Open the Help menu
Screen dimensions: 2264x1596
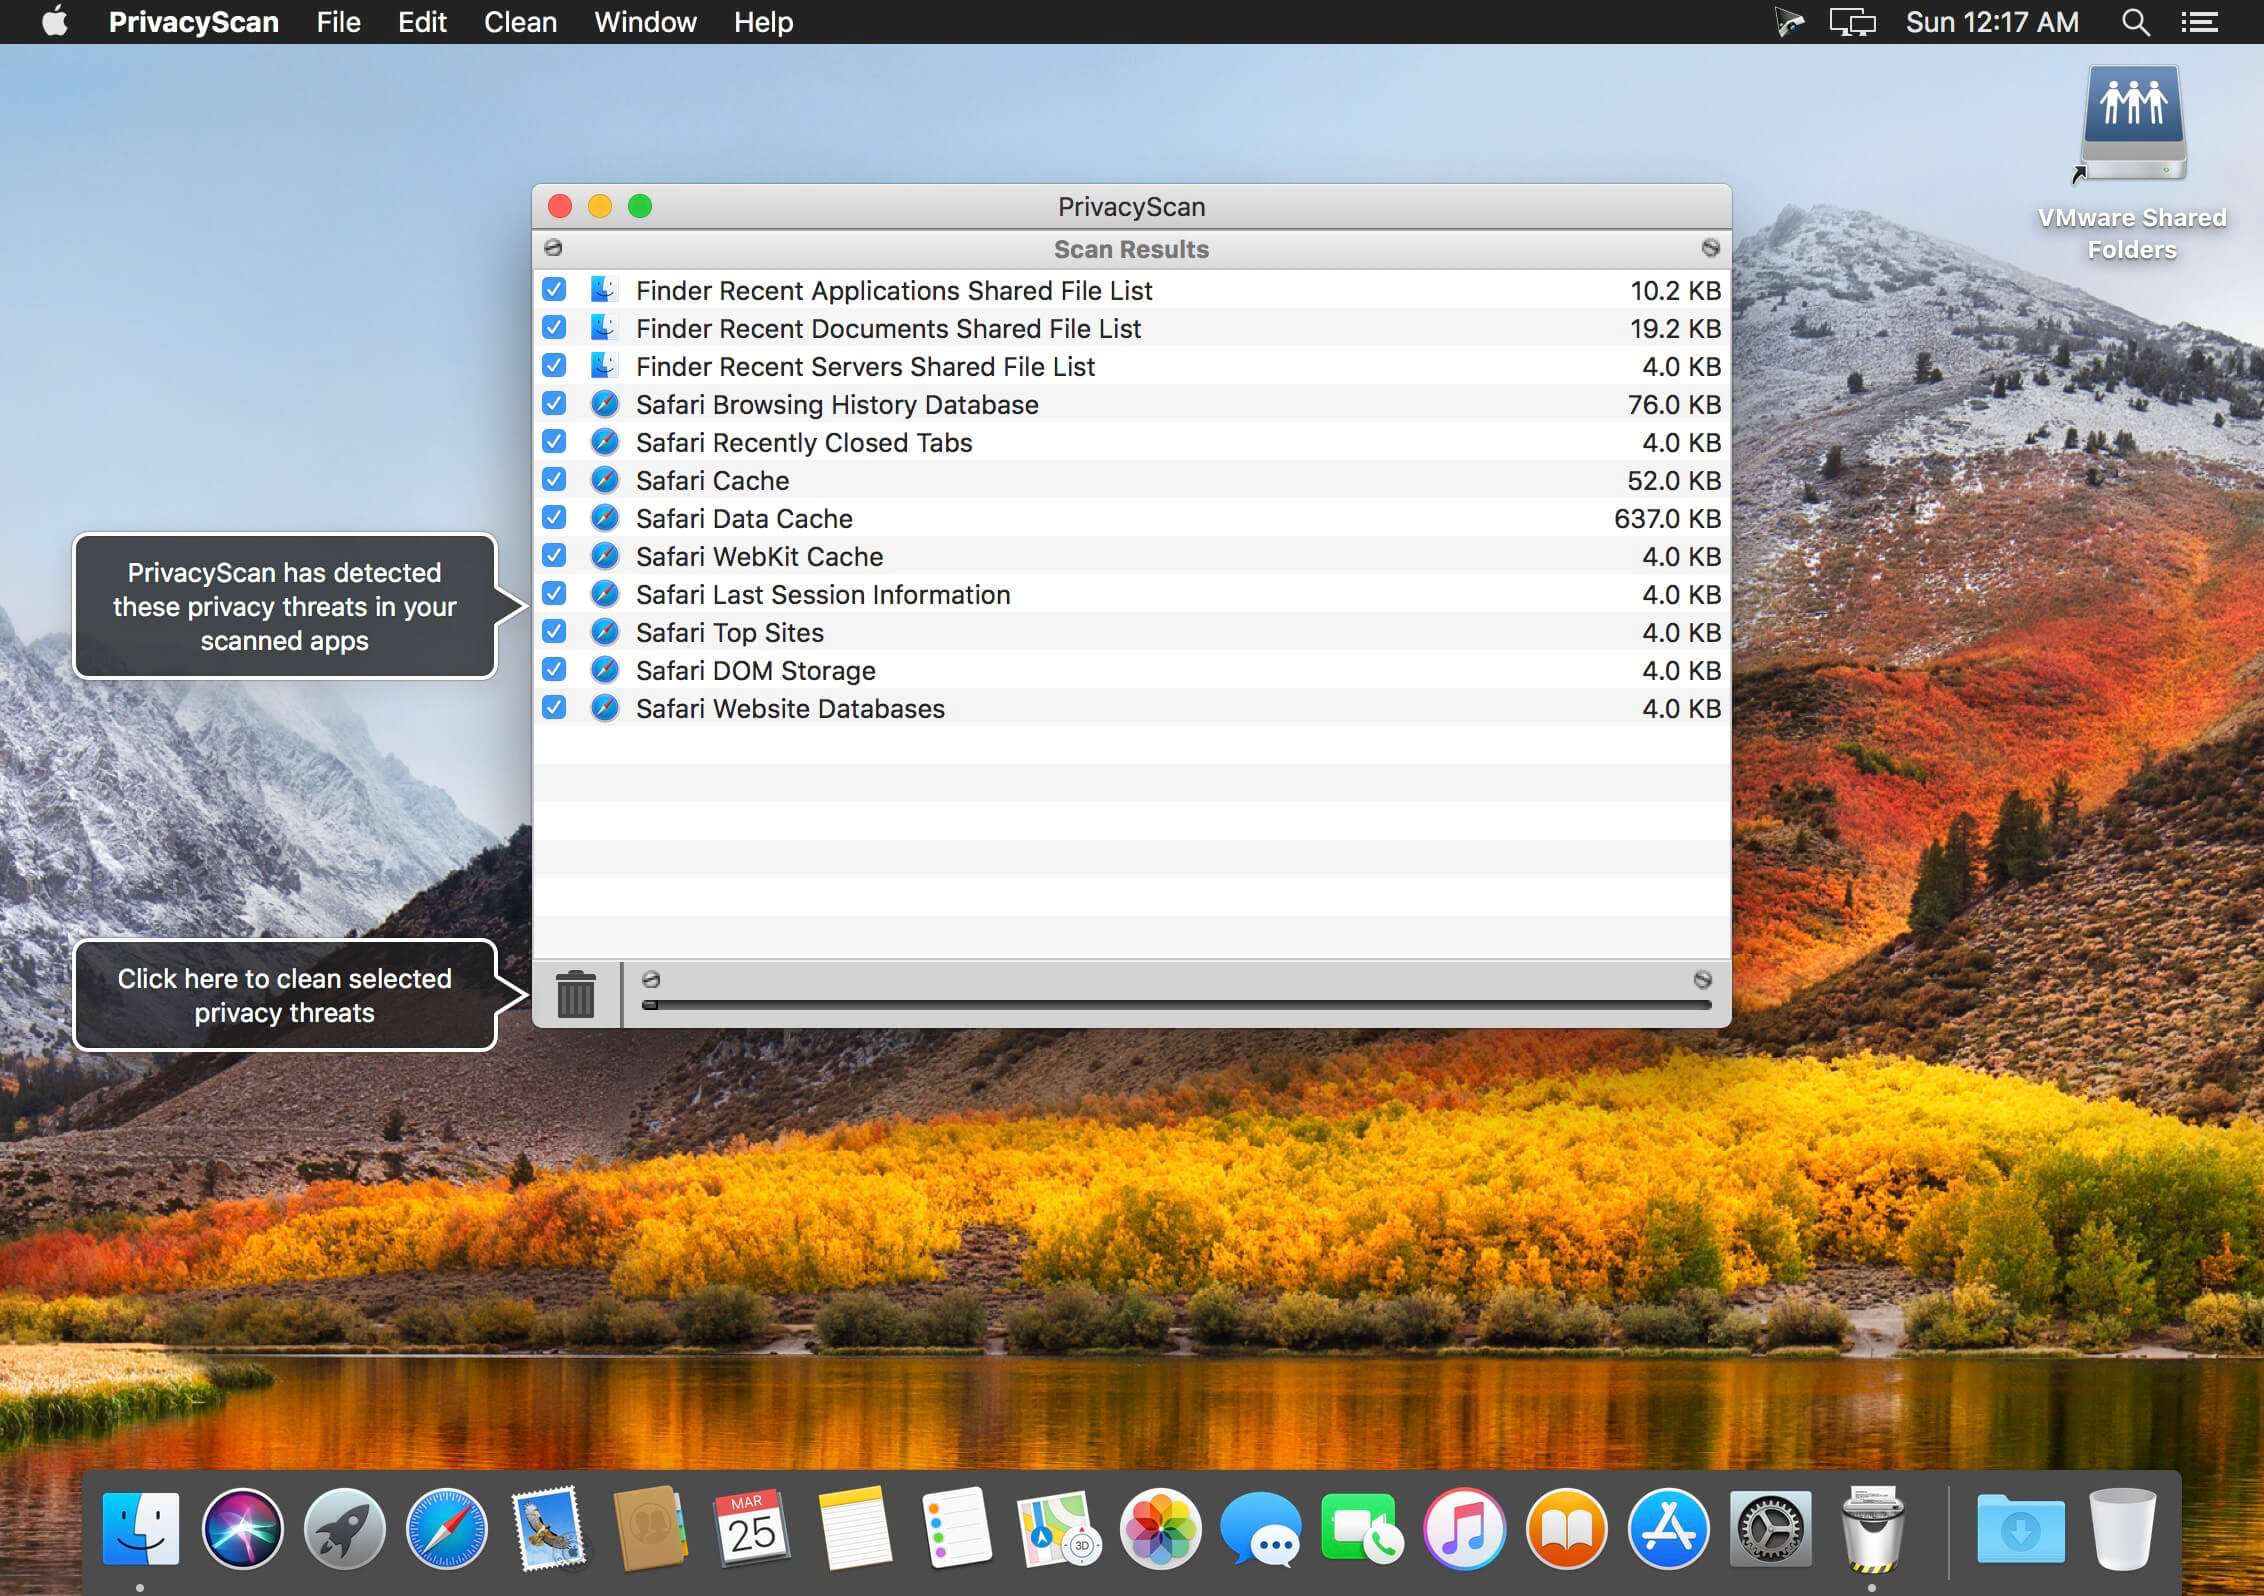point(763,22)
